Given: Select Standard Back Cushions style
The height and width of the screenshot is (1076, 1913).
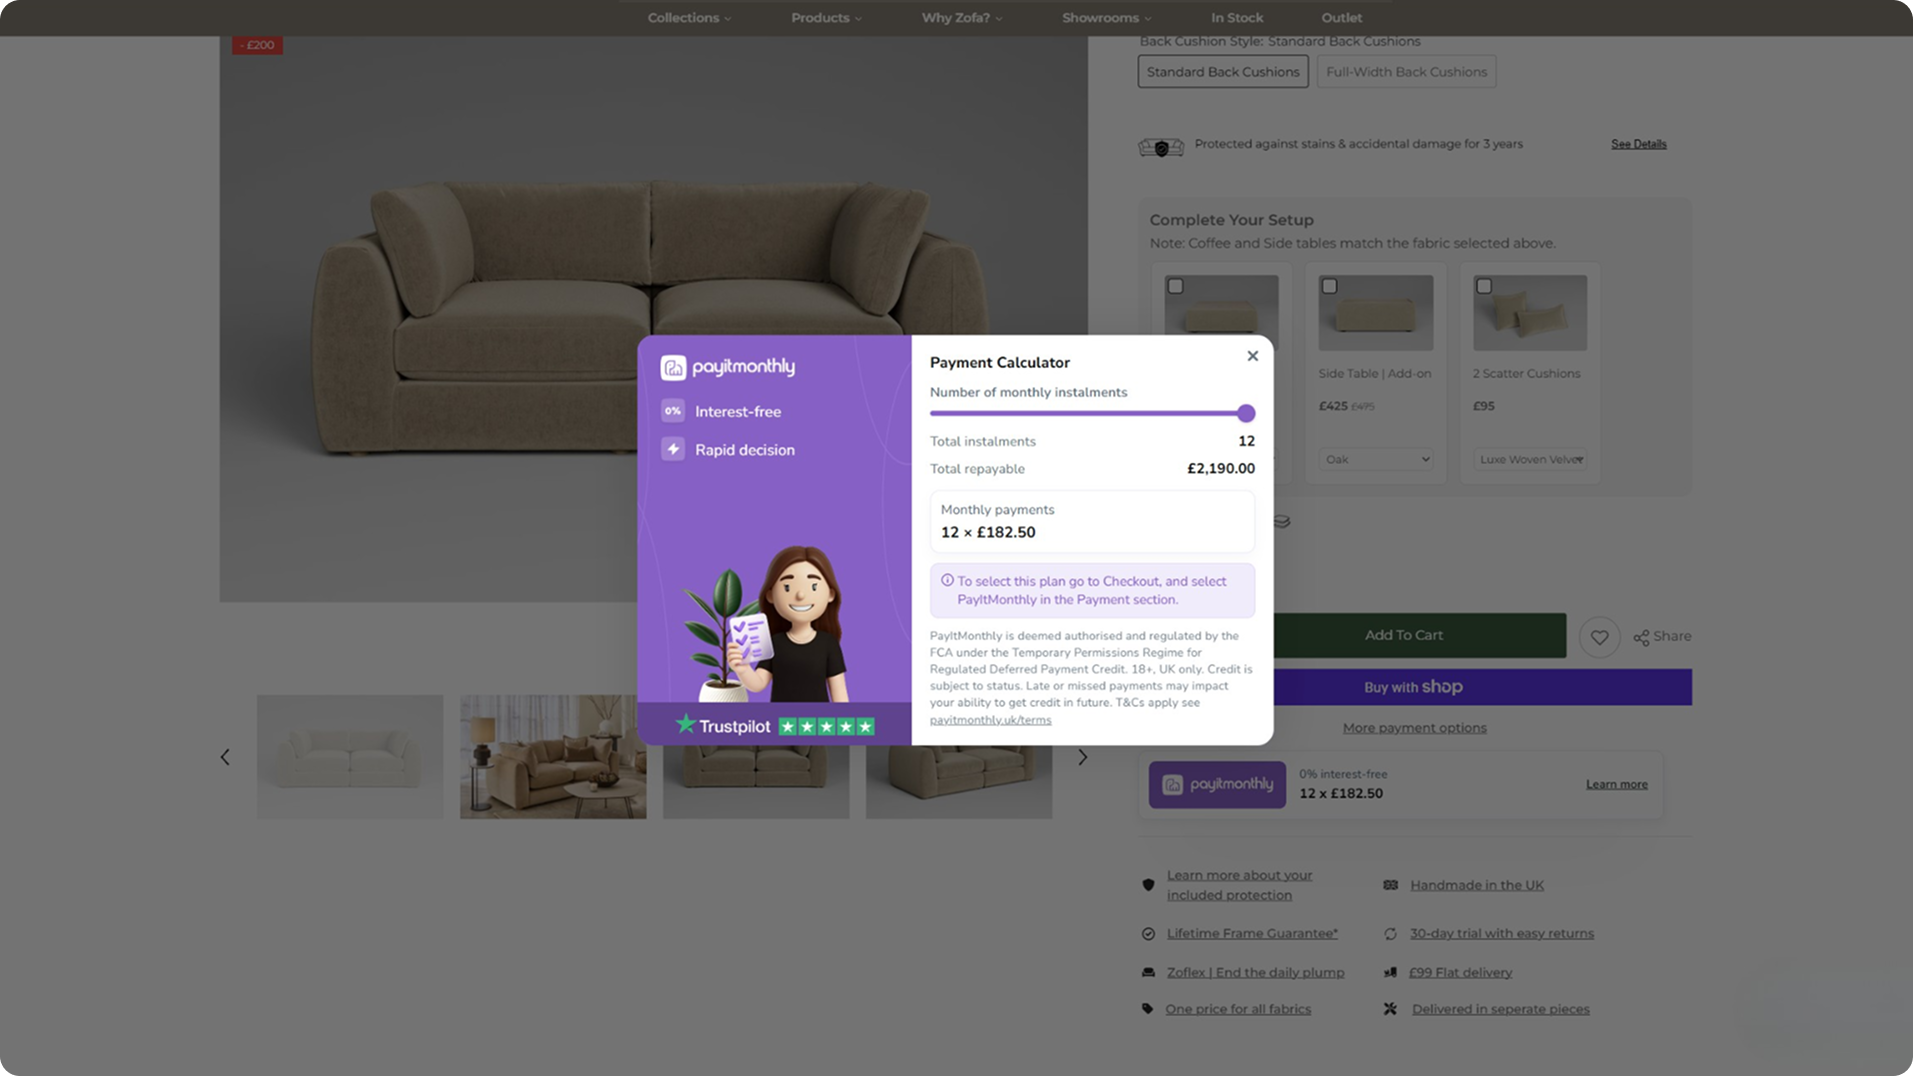Looking at the screenshot, I should (1223, 72).
